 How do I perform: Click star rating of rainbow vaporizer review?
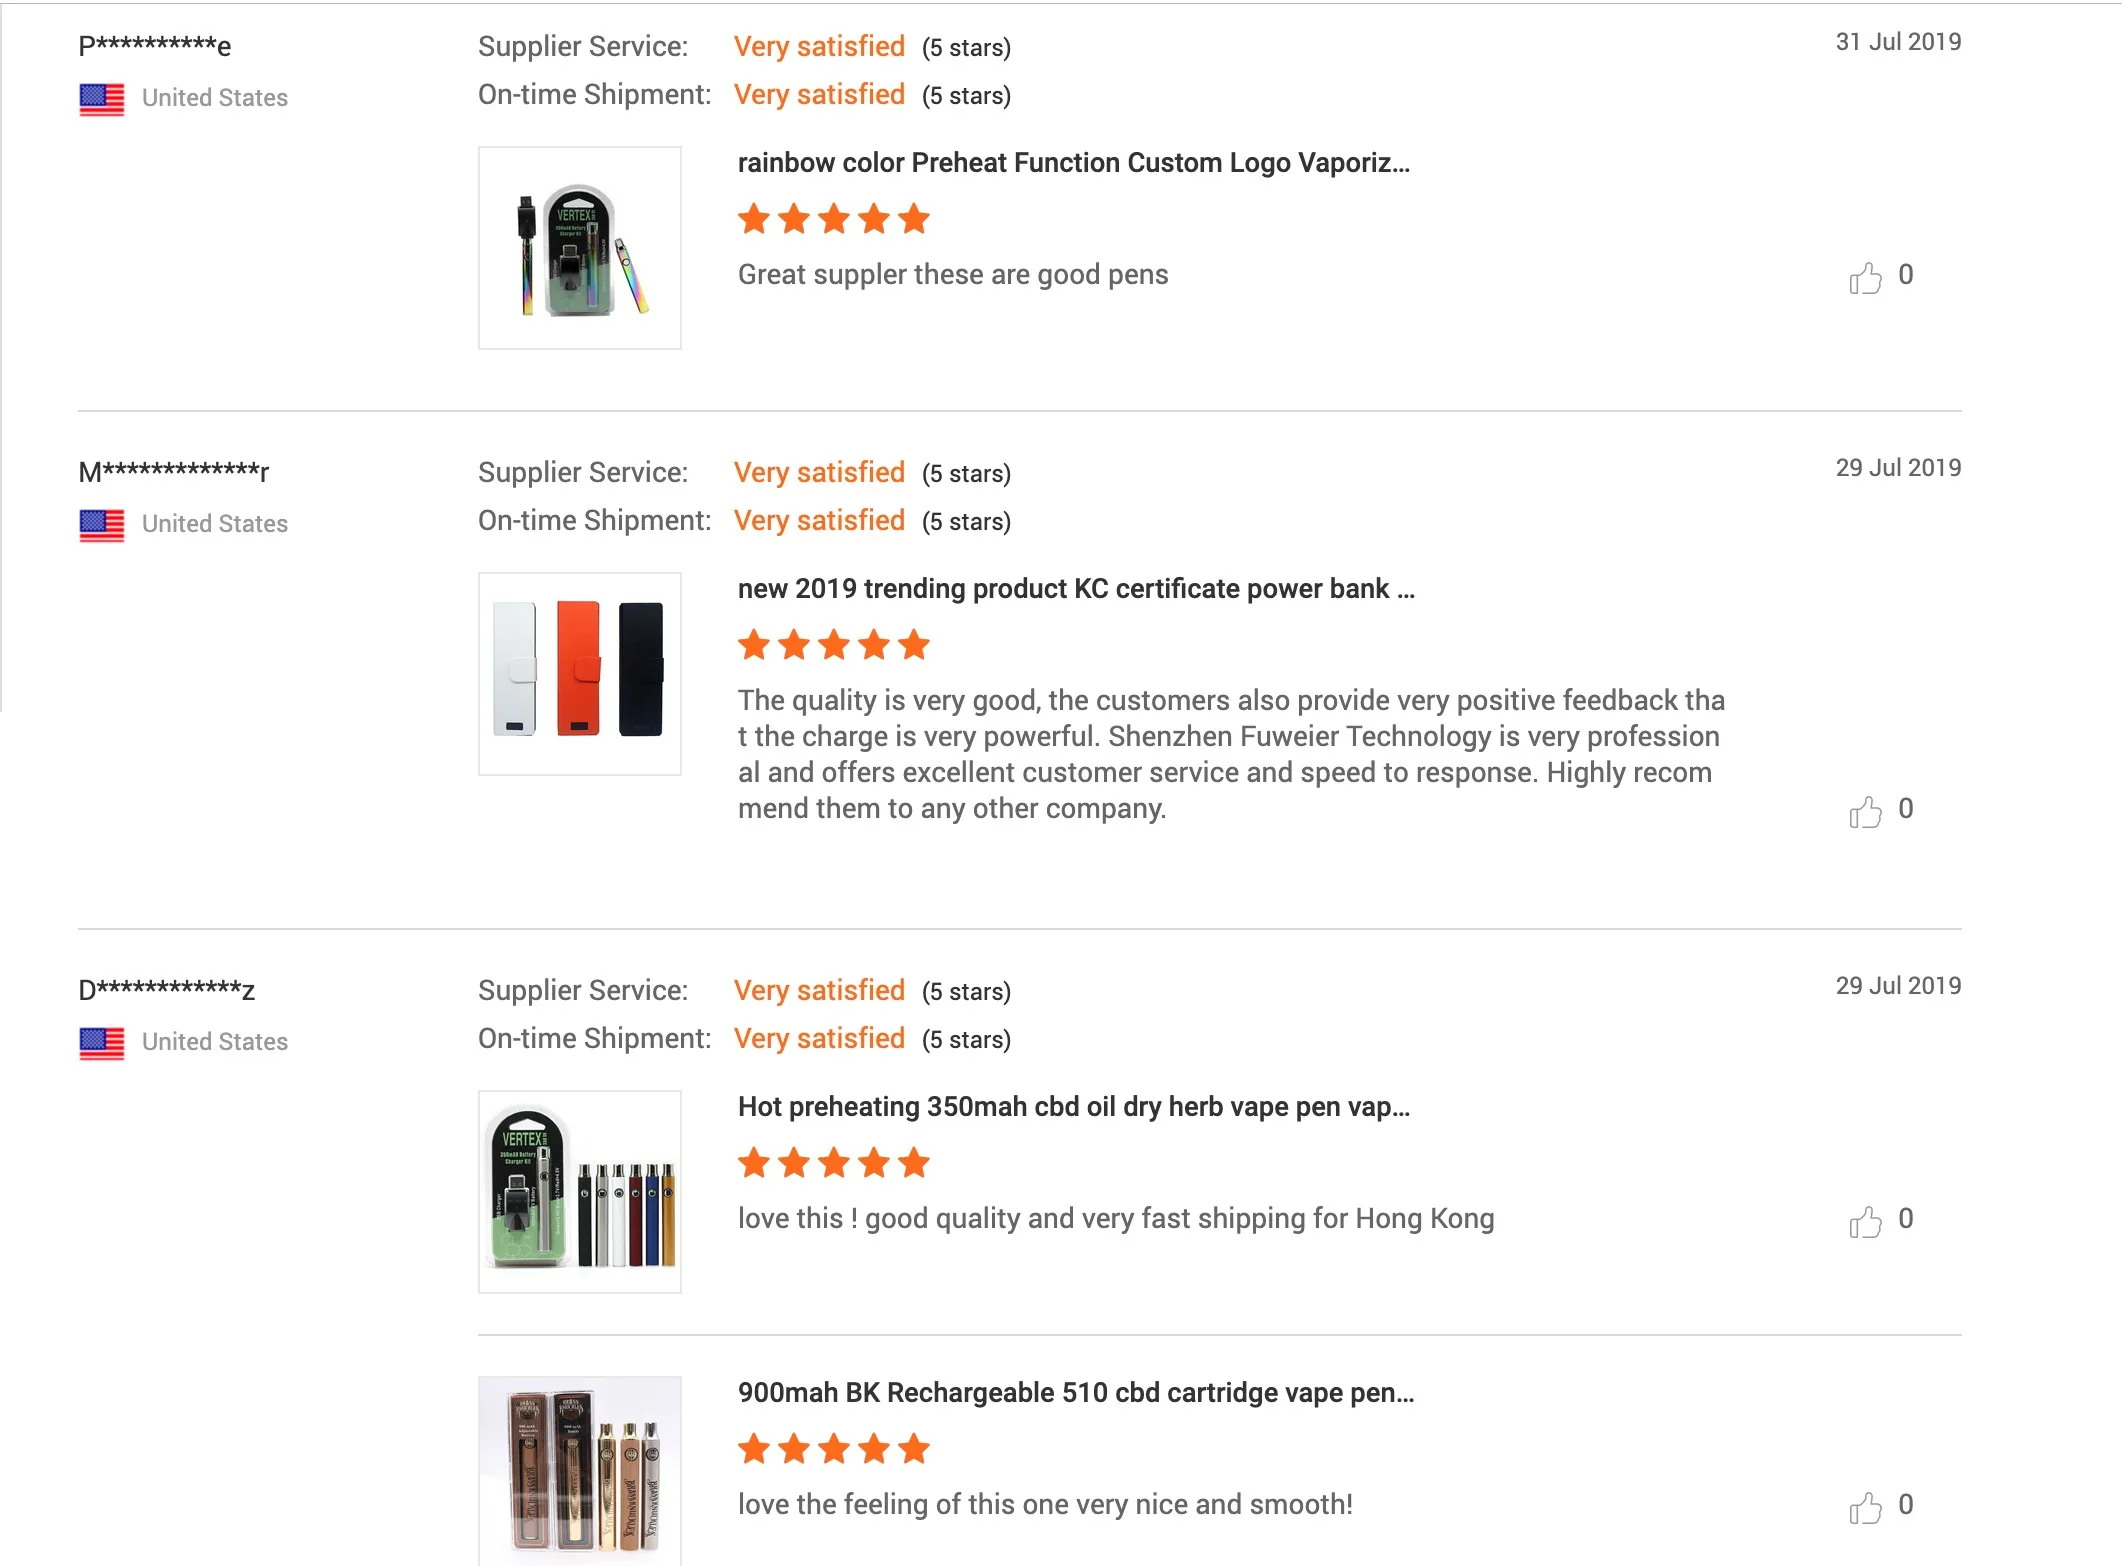coord(833,219)
